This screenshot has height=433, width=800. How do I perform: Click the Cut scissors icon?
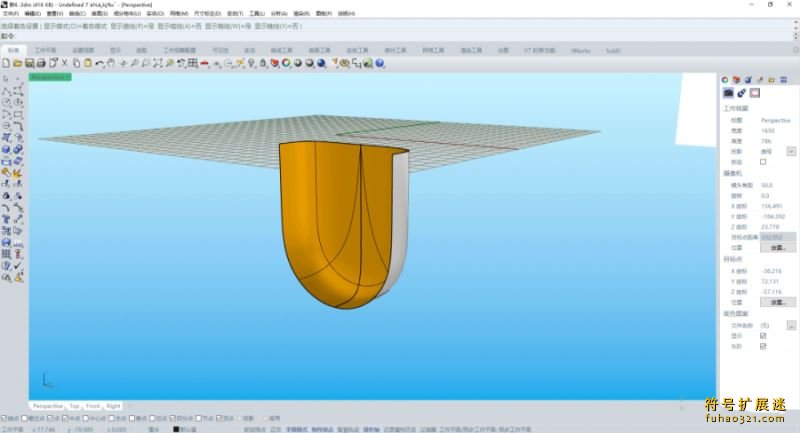click(64, 63)
